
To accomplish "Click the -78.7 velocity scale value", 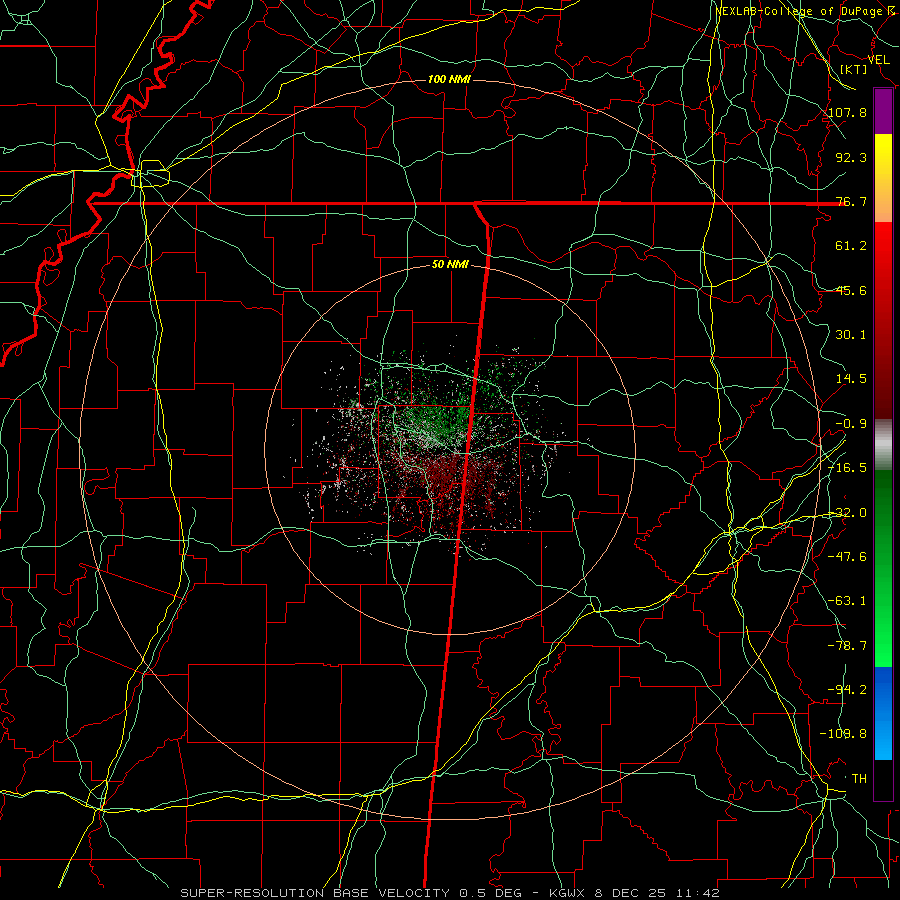I will (x=848, y=646).
